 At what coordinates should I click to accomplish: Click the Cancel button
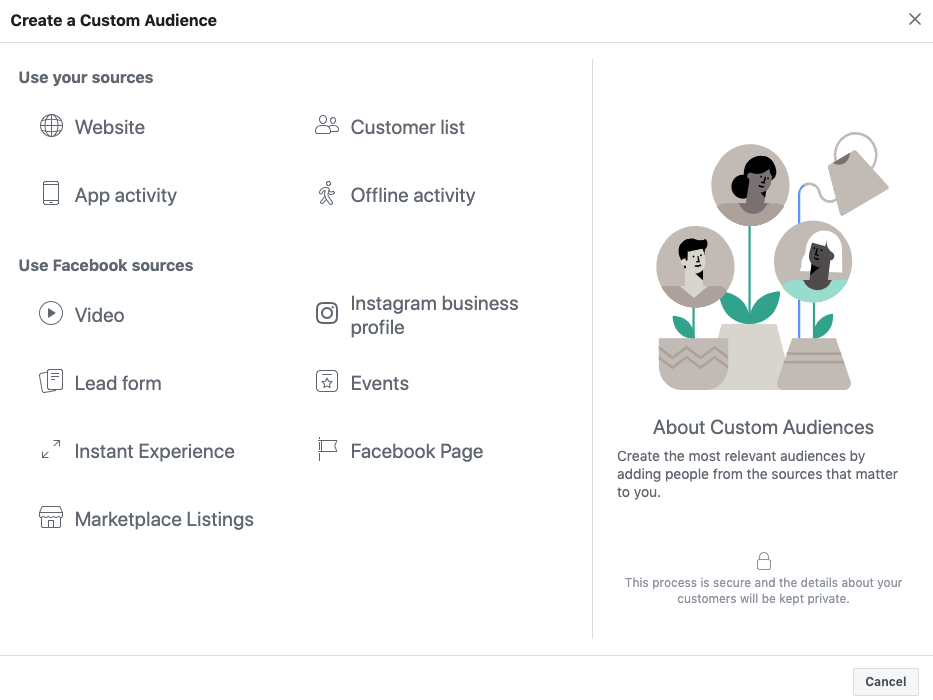885,682
